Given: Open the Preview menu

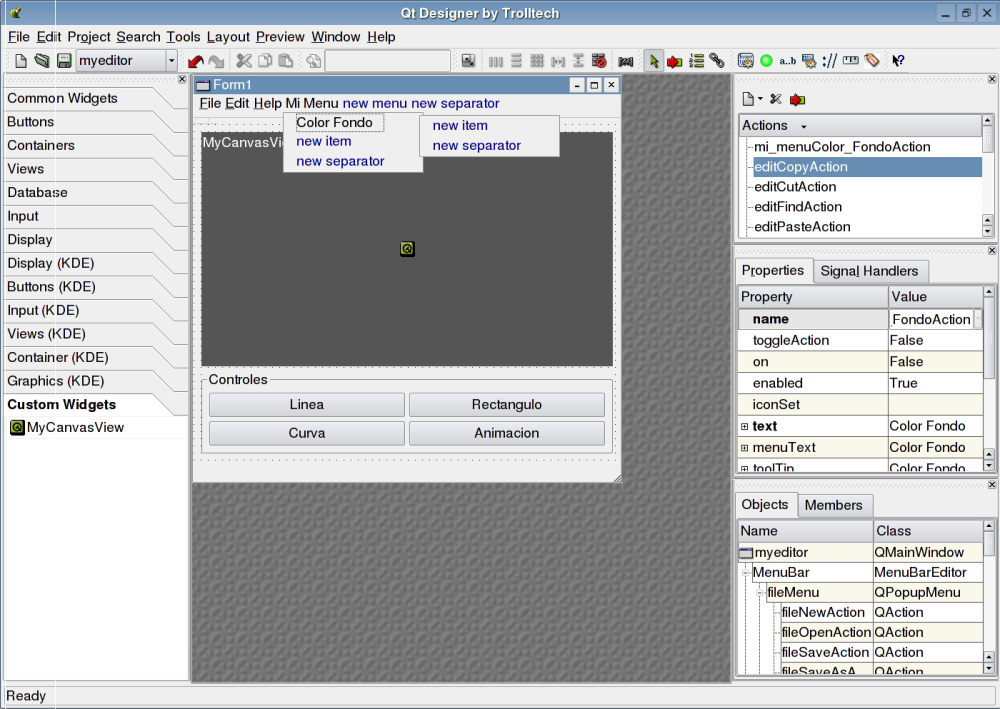Looking at the screenshot, I should click(x=280, y=37).
